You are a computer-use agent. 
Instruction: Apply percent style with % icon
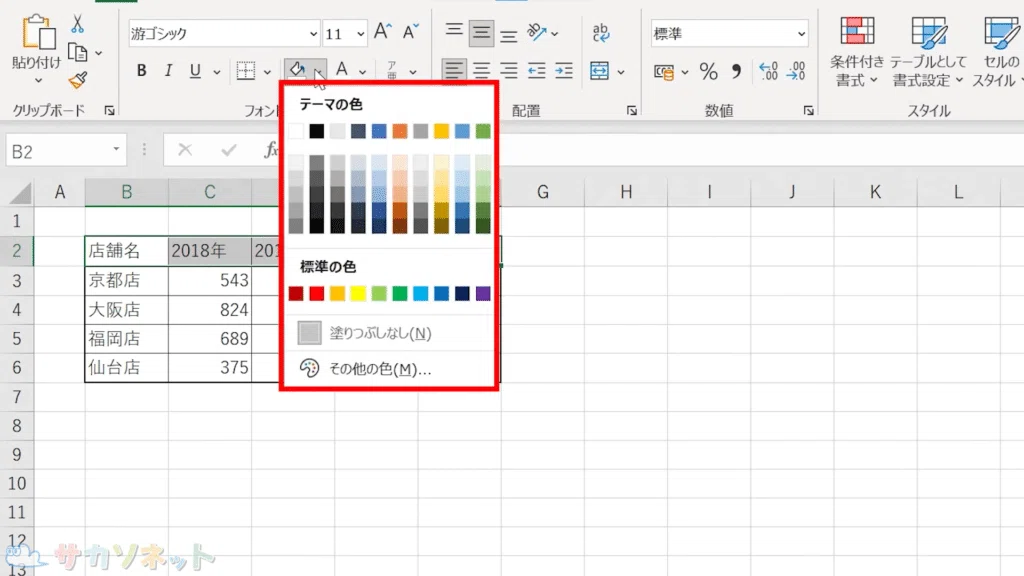pyautogui.click(x=709, y=71)
